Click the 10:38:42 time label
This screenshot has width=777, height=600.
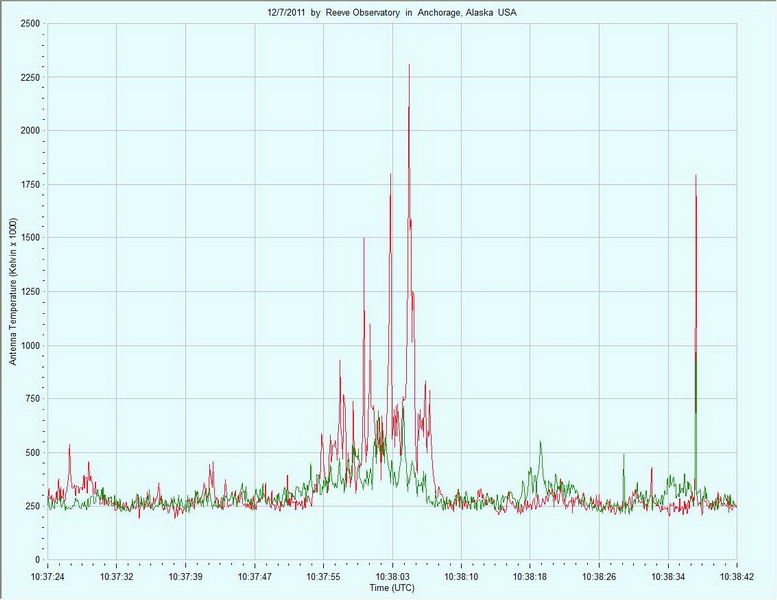[x=737, y=577]
